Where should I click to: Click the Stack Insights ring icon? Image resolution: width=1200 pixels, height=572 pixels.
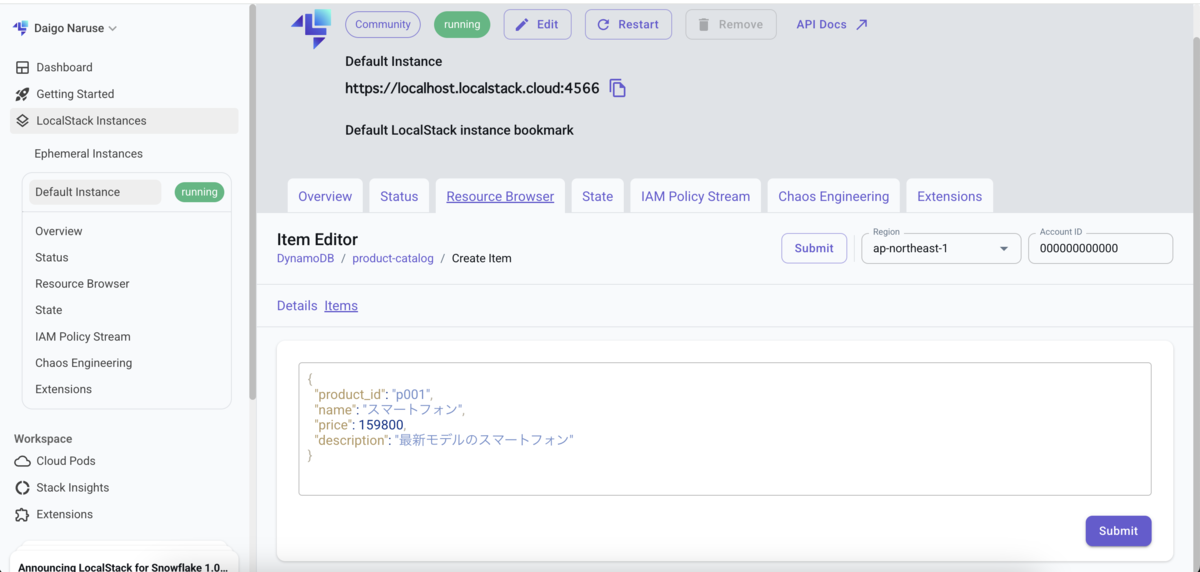[22, 488]
